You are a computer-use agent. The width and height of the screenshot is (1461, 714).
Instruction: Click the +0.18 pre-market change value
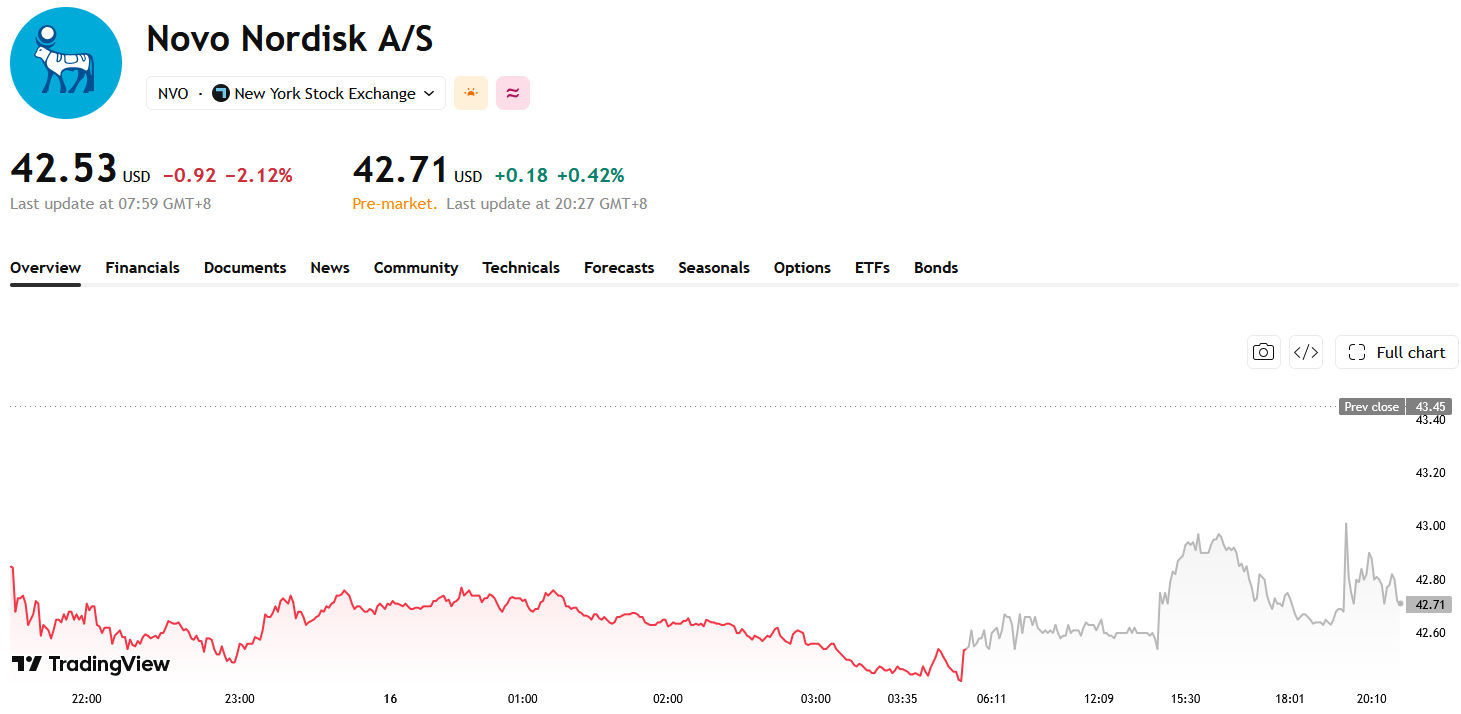point(521,175)
